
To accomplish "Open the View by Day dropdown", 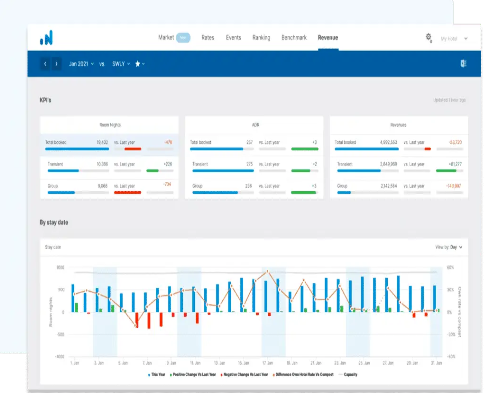I will click(449, 247).
